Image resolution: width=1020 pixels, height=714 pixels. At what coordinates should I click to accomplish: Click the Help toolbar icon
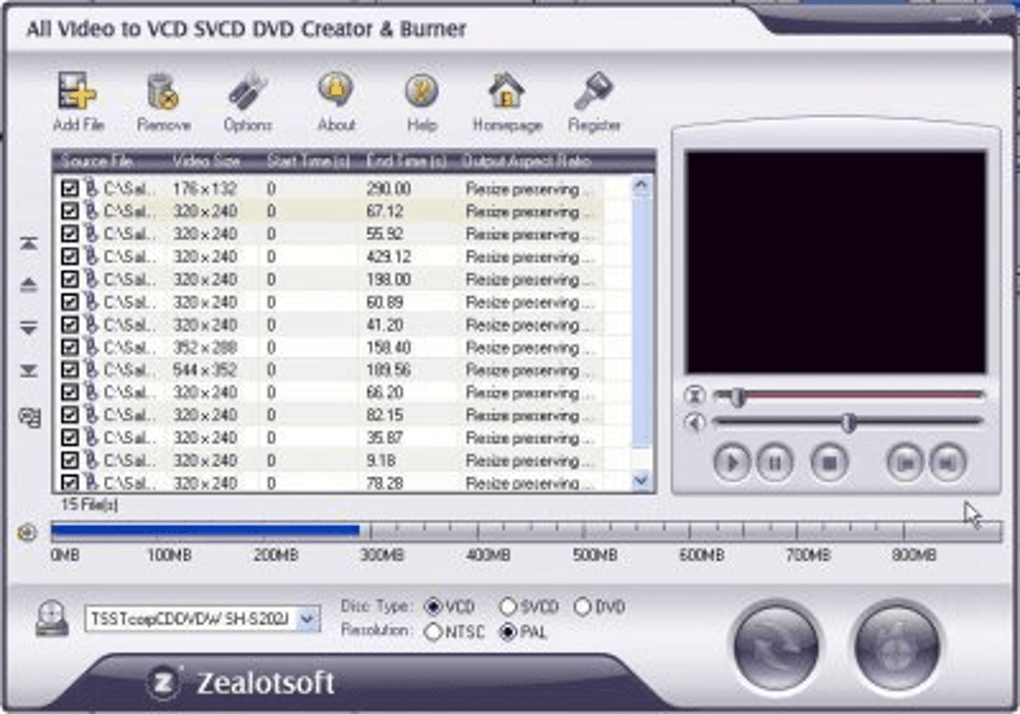point(422,90)
